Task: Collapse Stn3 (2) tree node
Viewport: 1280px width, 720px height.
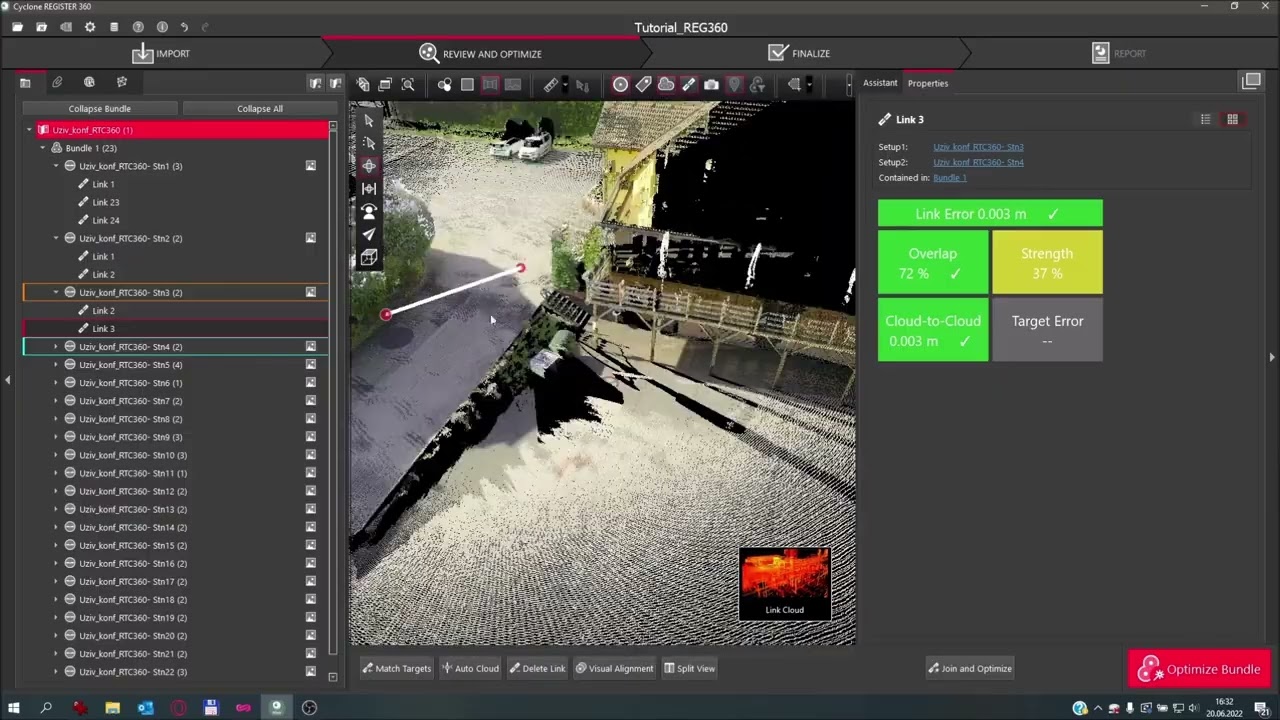Action: (x=56, y=292)
